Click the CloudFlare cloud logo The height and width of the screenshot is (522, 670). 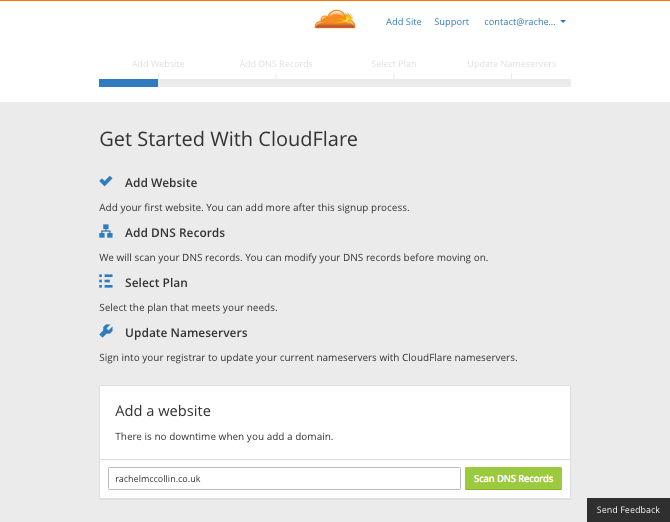point(335,19)
